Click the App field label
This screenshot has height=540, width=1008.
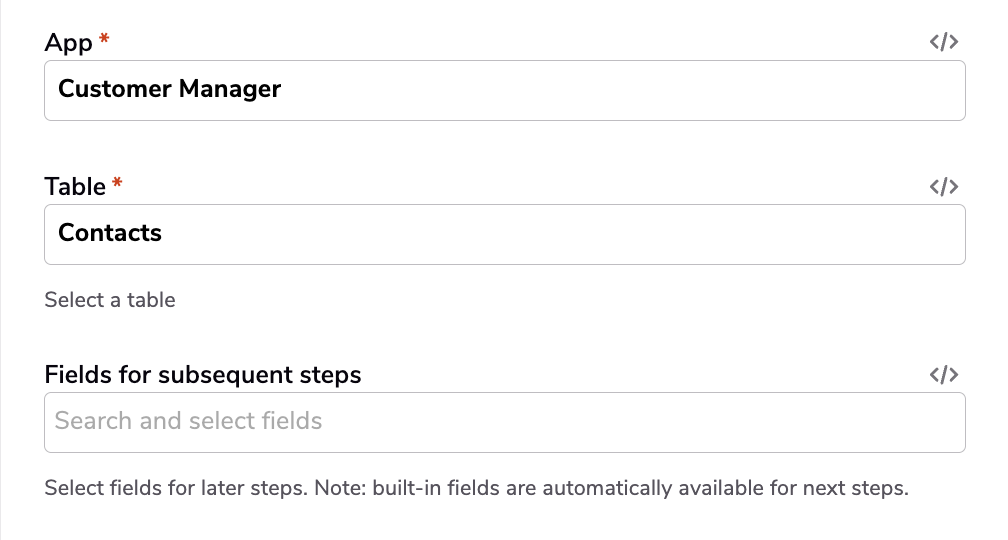pyautogui.click(x=68, y=43)
